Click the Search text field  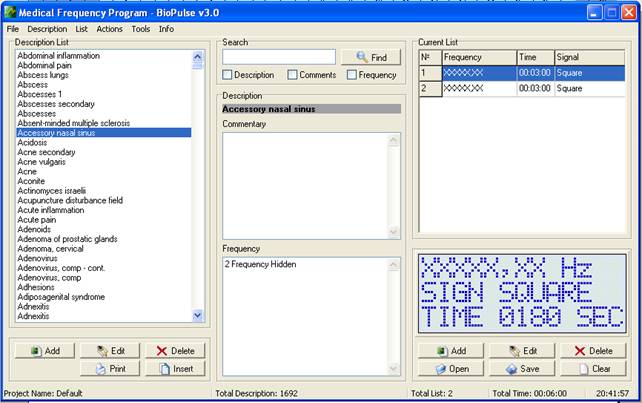[x=278, y=57]
